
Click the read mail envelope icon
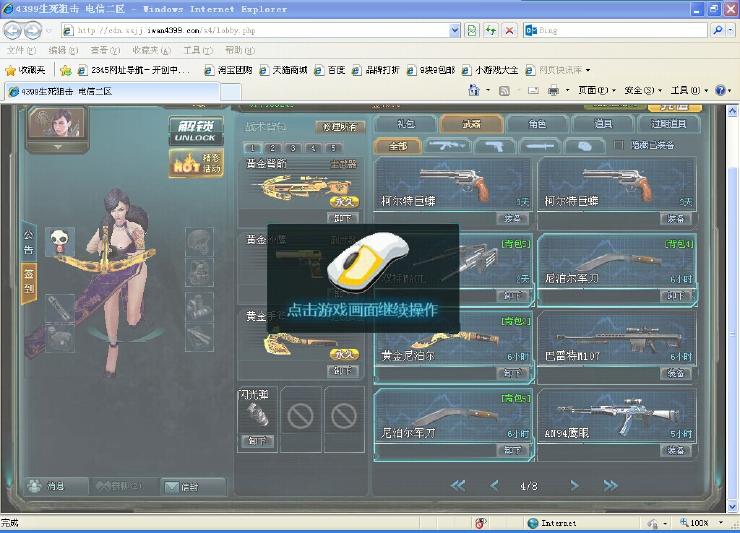(533, 91)
